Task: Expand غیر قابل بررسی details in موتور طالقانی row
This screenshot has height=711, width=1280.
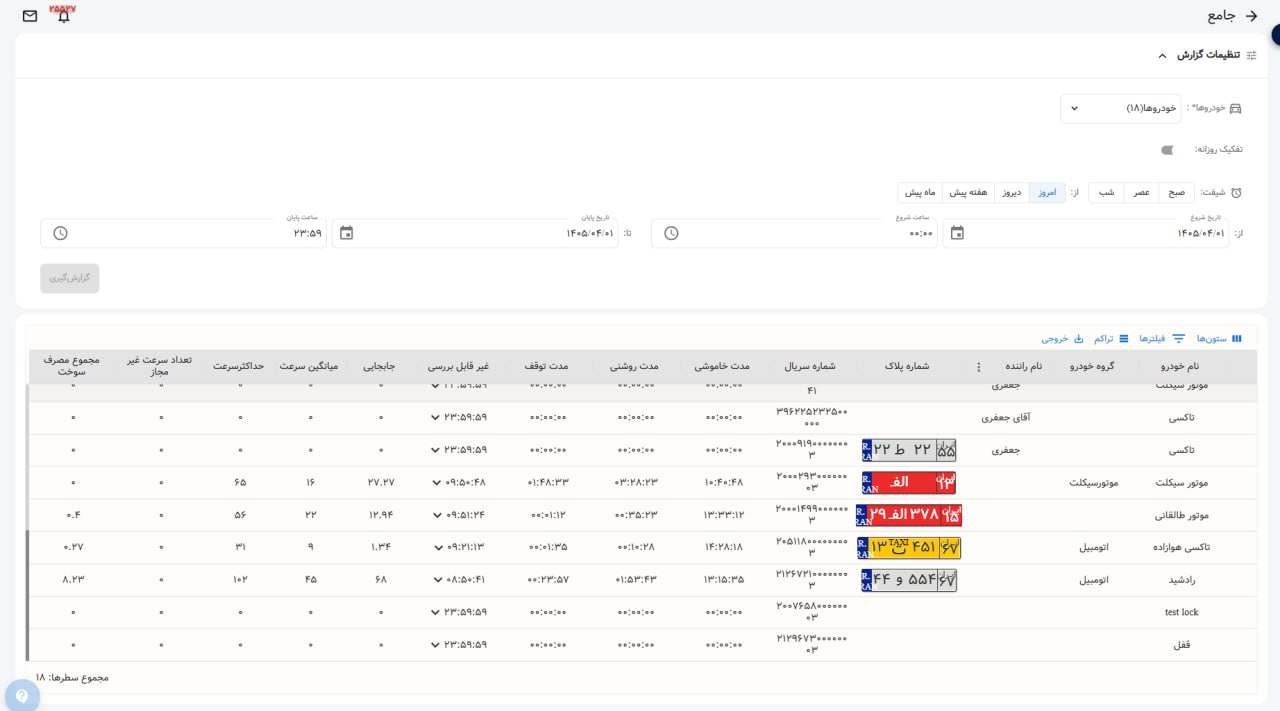Action: (x=436, y=515)
